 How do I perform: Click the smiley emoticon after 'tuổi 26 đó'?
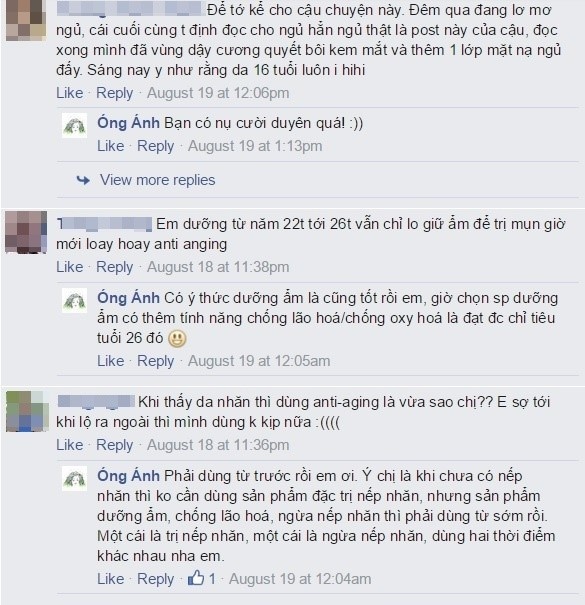point(178,339)
